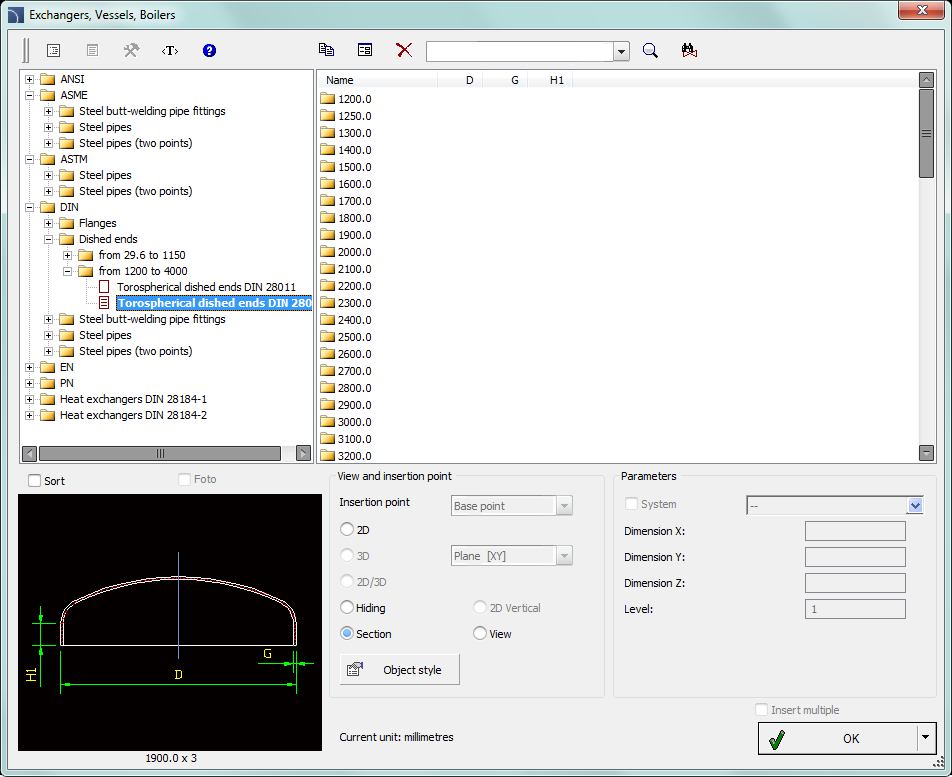
Task: Toggle the Foto checkbox
Action: [185, 480]
